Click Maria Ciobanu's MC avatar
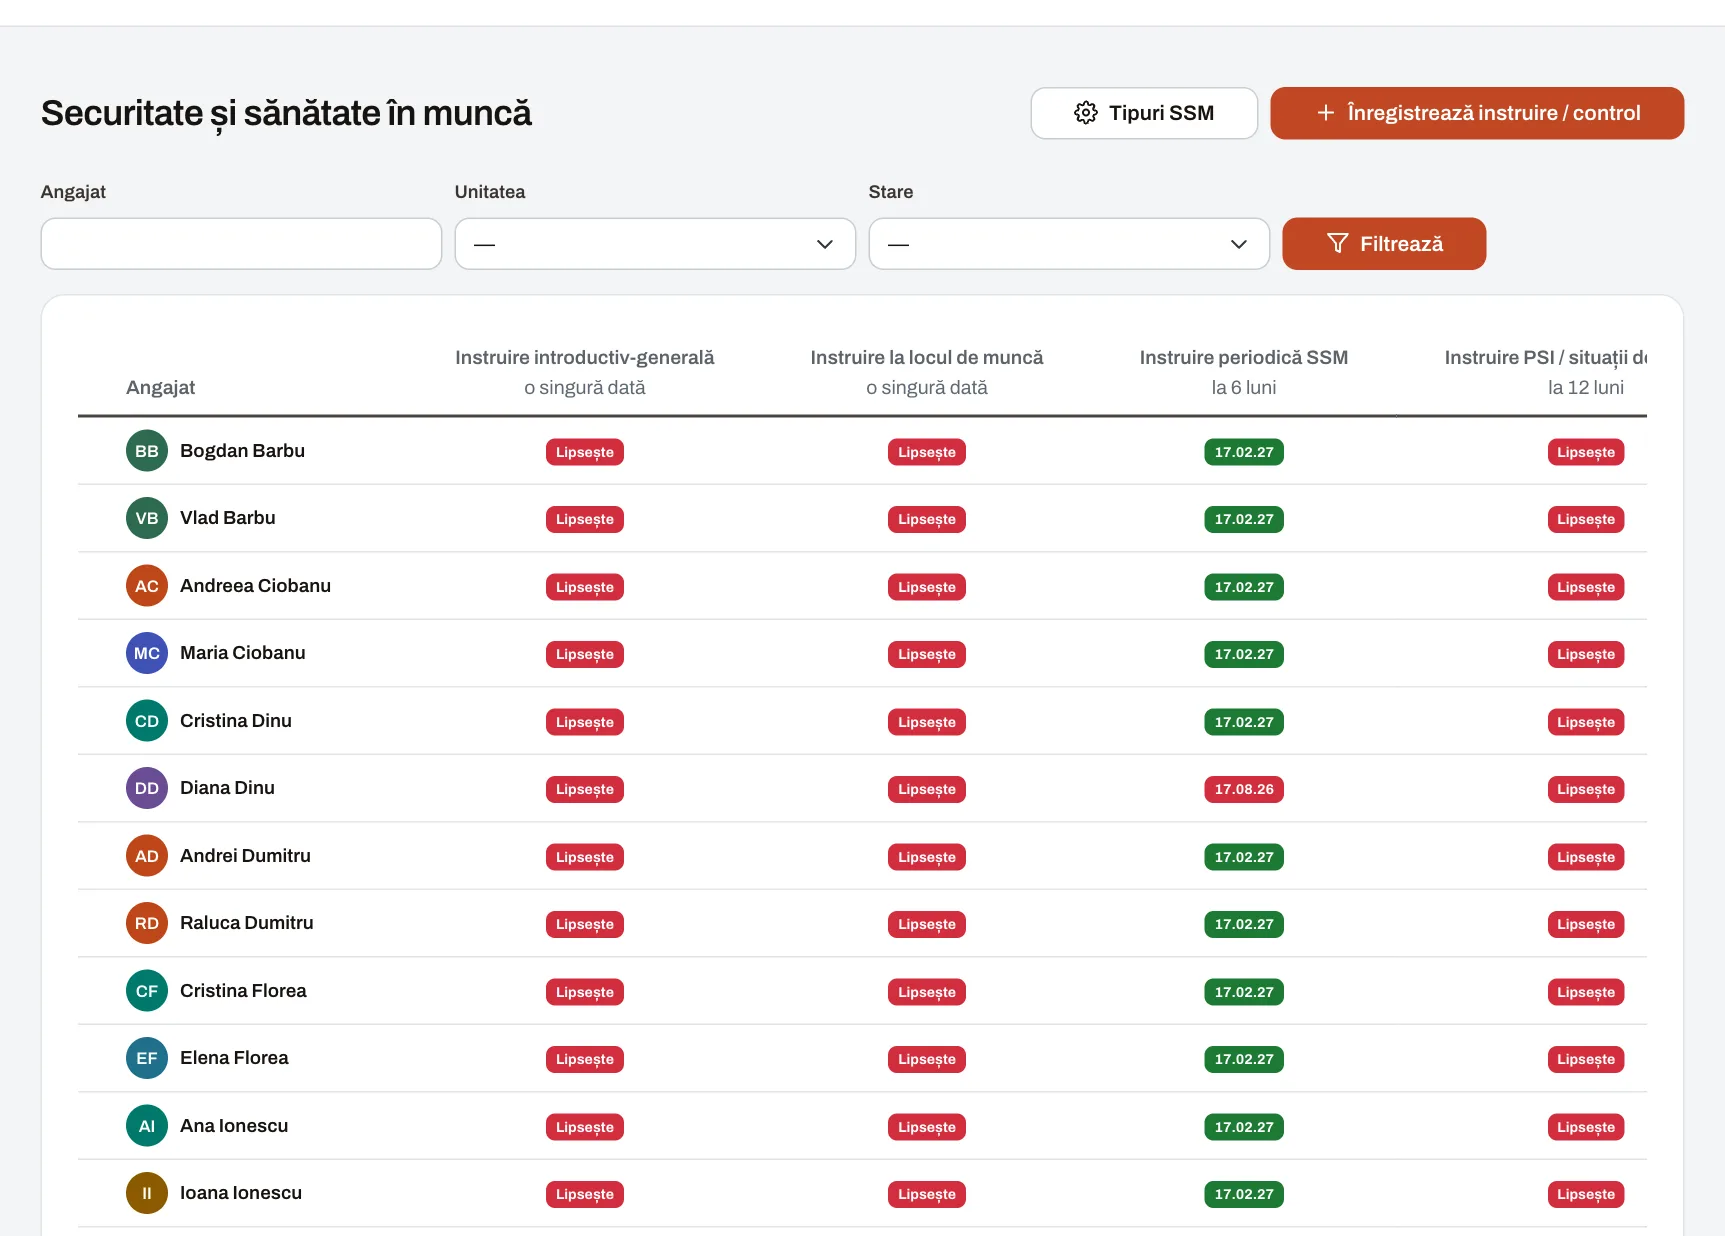 147,653
